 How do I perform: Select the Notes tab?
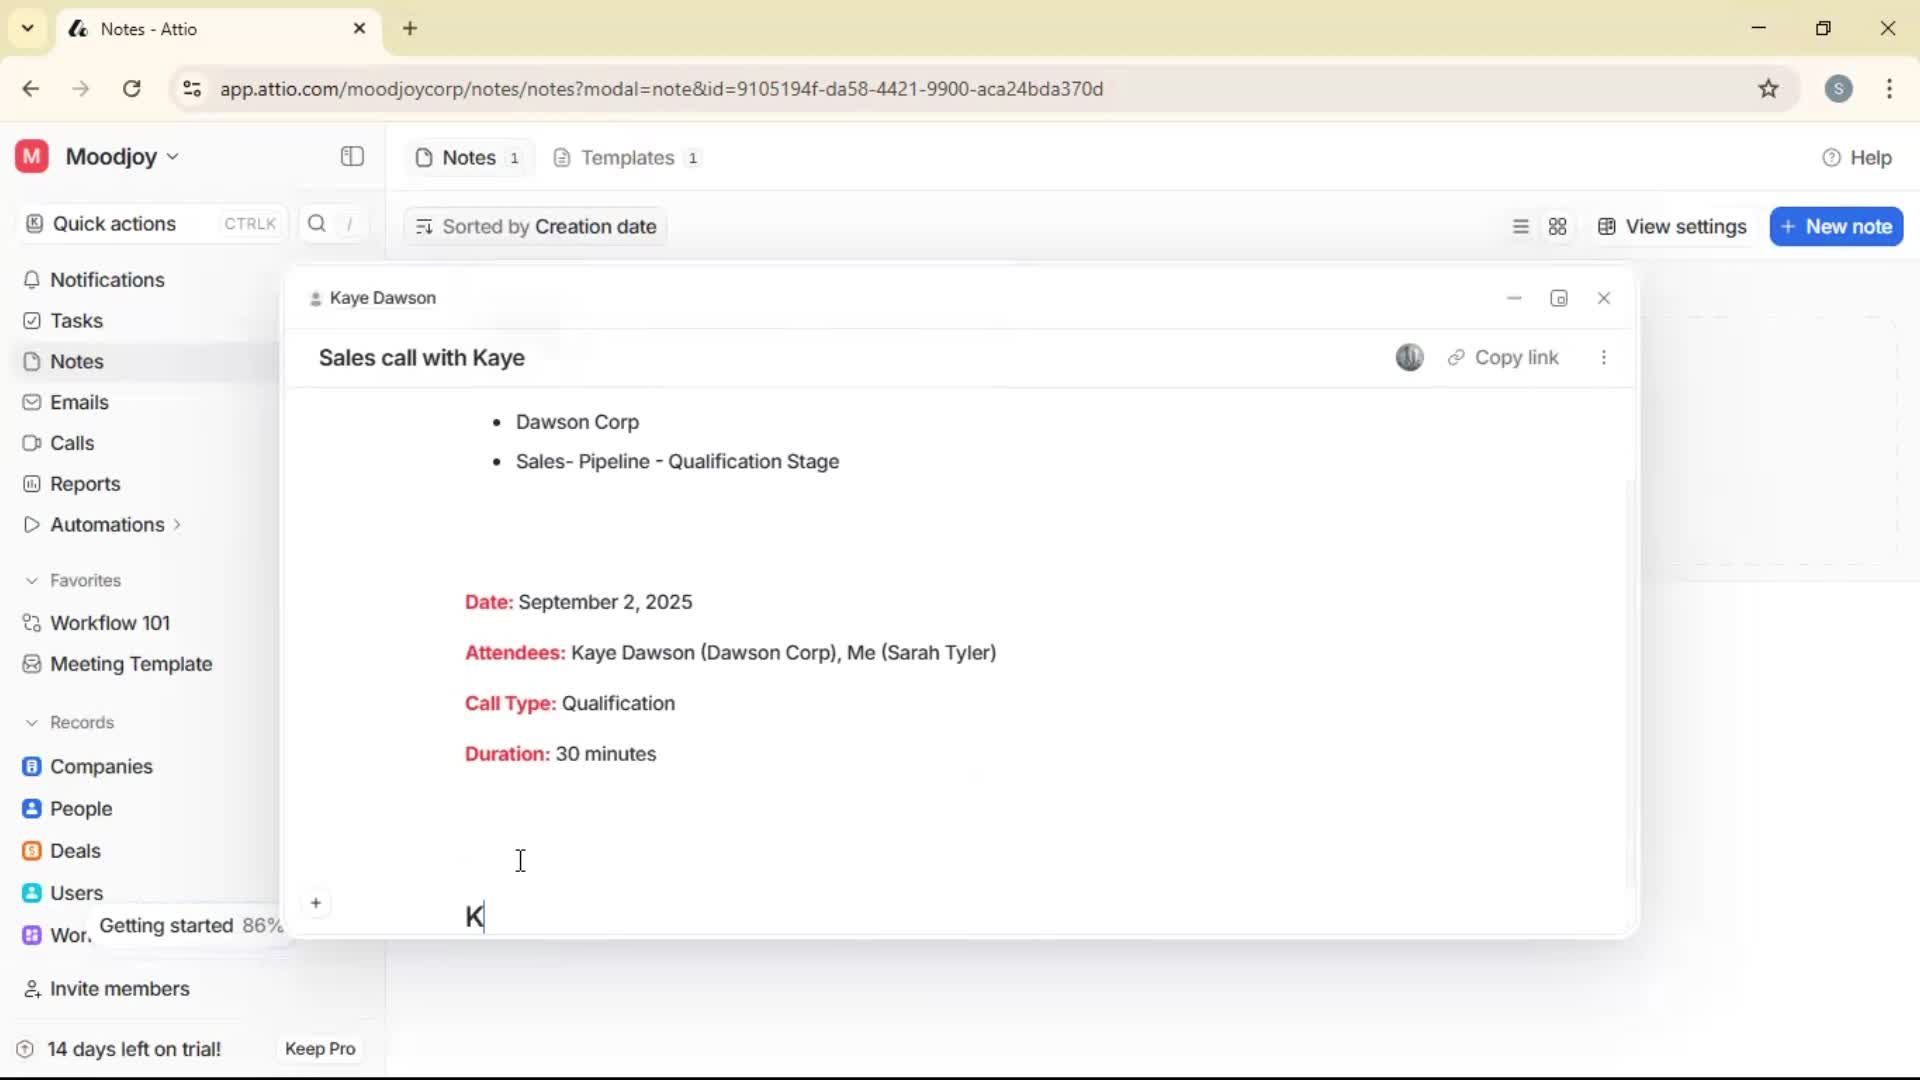[467, 157]
